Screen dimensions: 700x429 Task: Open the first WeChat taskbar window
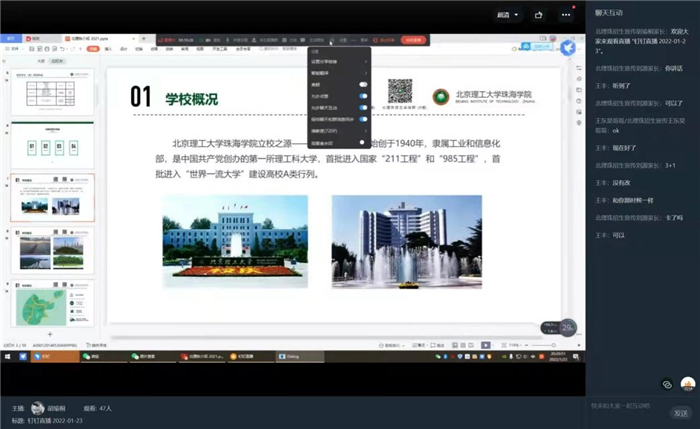[104, 356]
